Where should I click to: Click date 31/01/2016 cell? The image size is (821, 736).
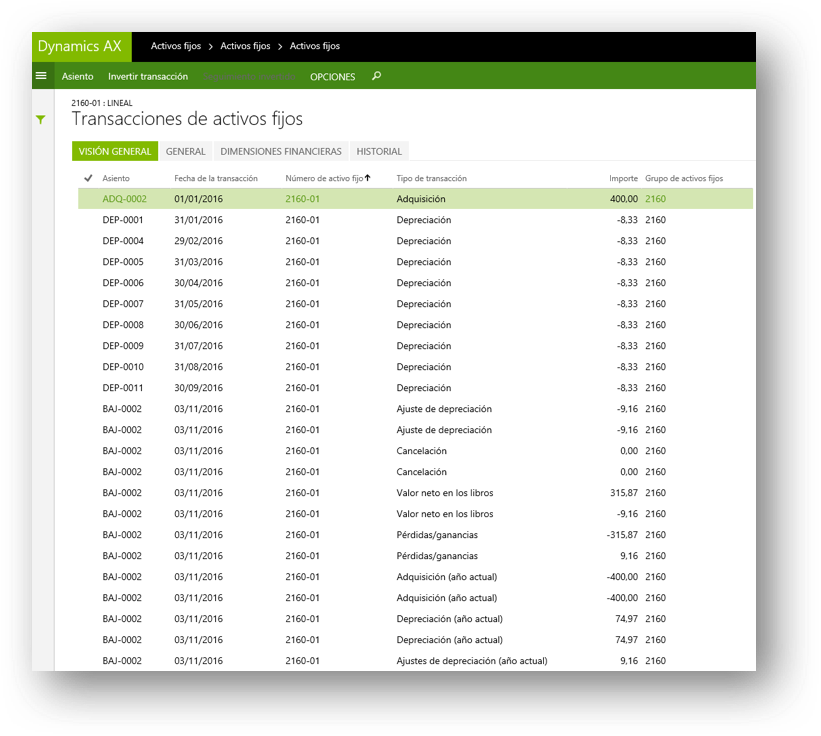tap(198, 220)
